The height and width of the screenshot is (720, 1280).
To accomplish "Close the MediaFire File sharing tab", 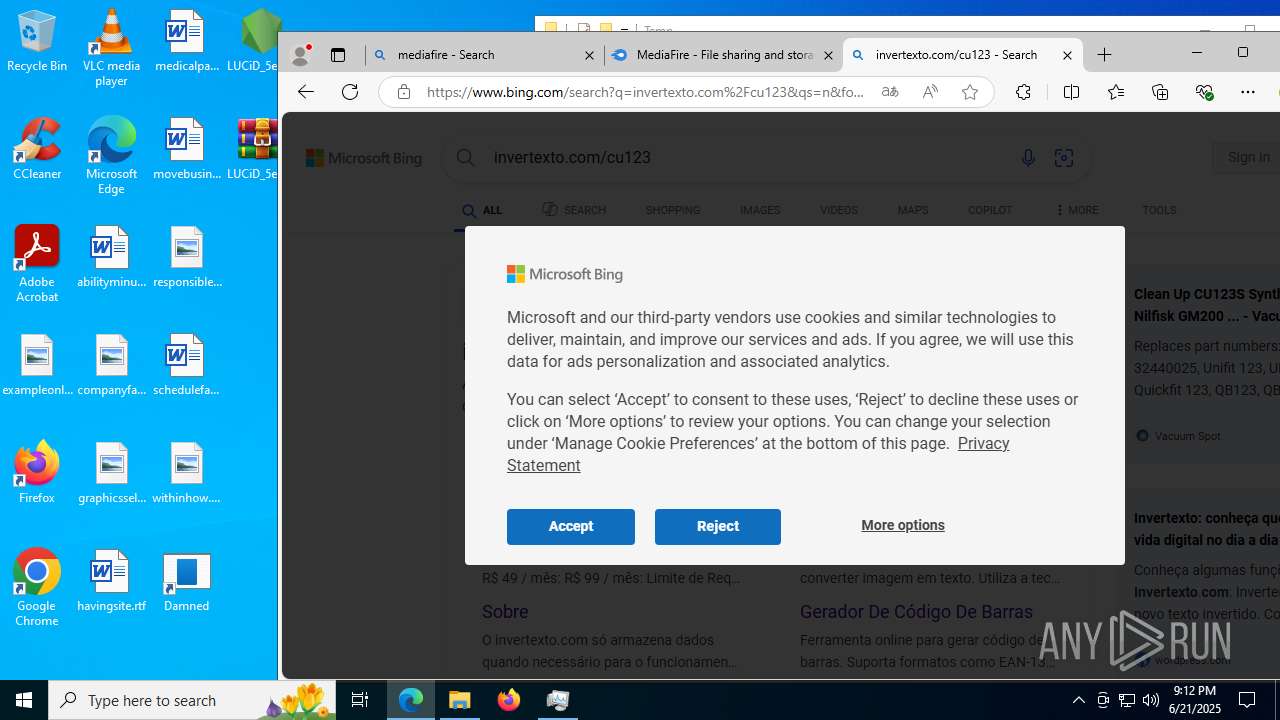I will click(x=828, y=56).
